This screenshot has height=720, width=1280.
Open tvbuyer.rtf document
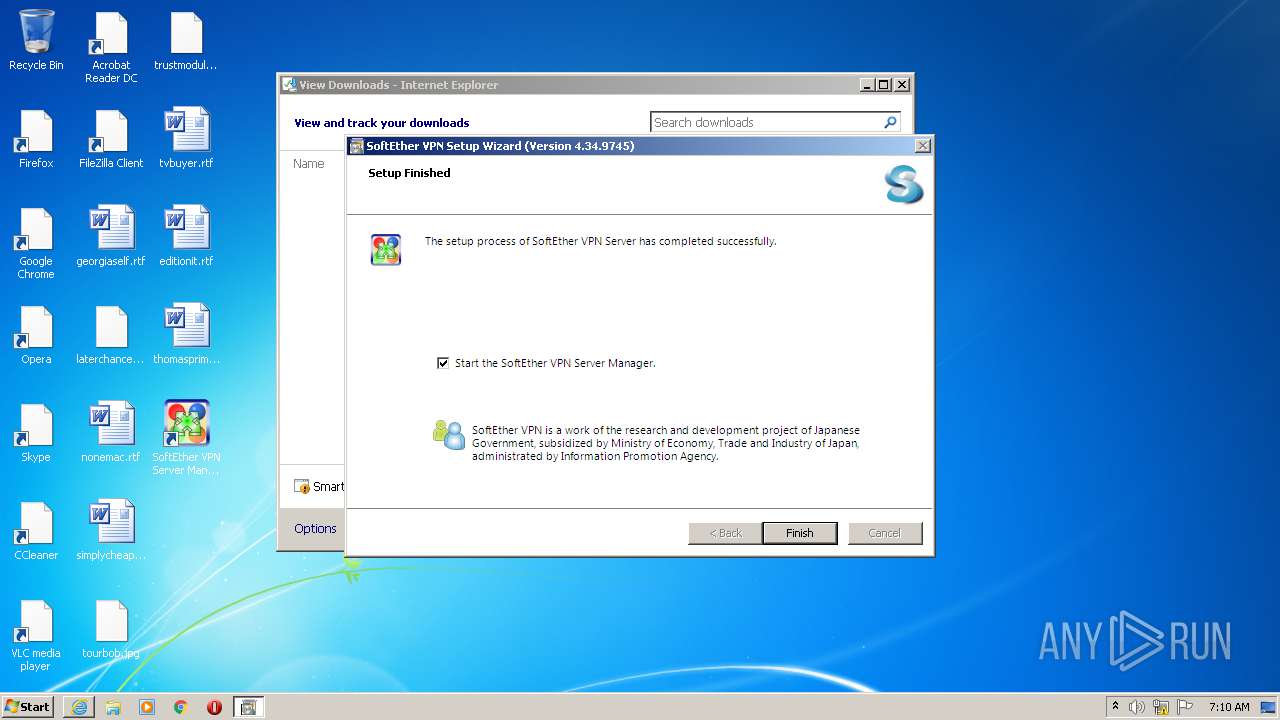click(186, 138)
